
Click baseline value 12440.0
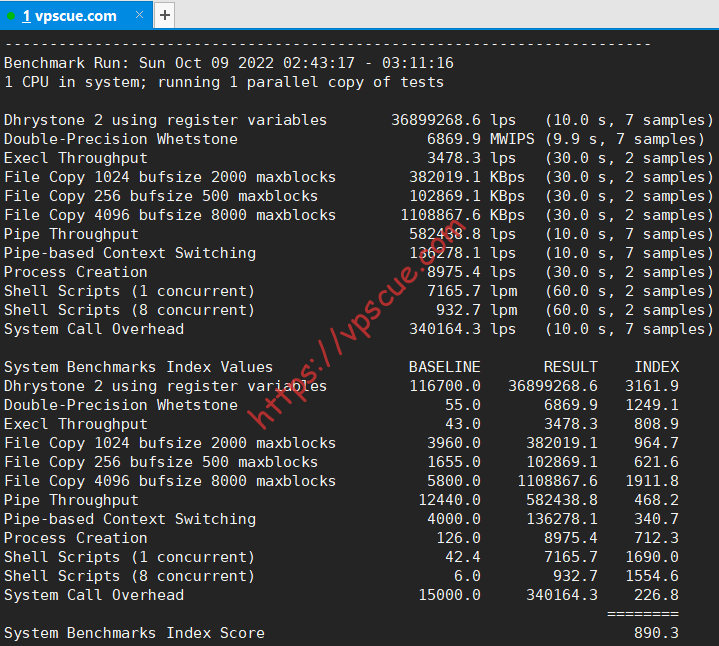click(x=449, y=500)
